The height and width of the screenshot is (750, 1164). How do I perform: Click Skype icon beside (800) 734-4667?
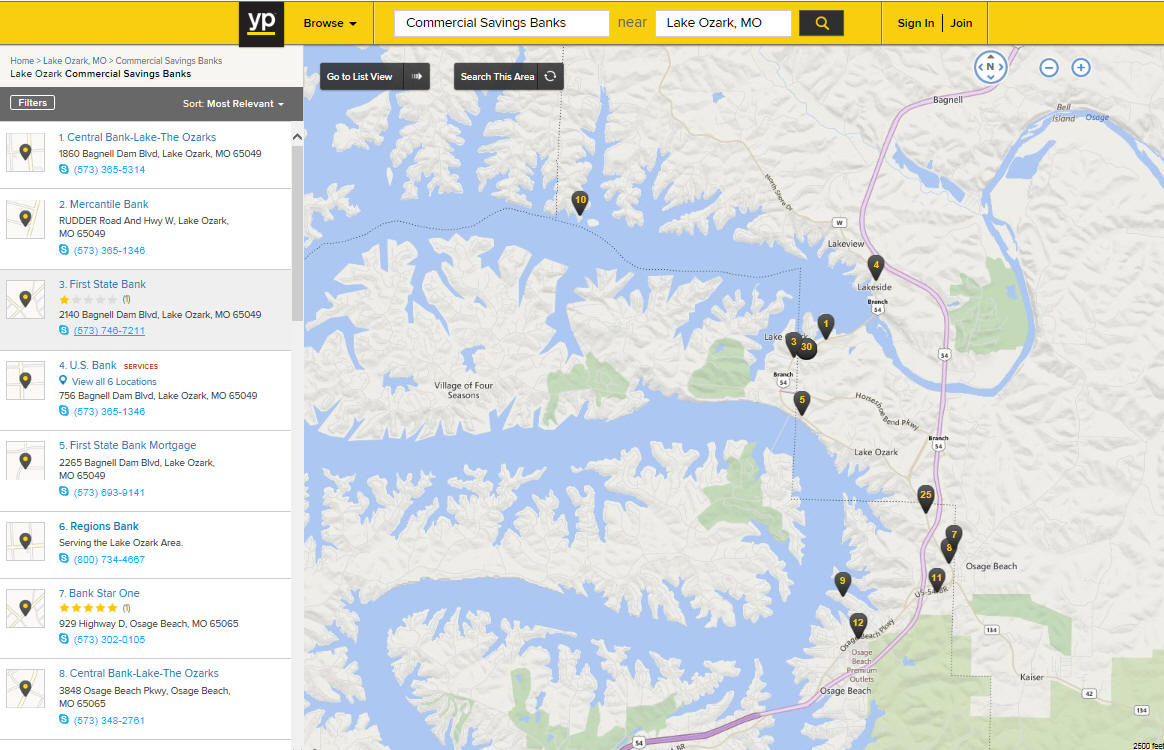[x=64, y=559]
